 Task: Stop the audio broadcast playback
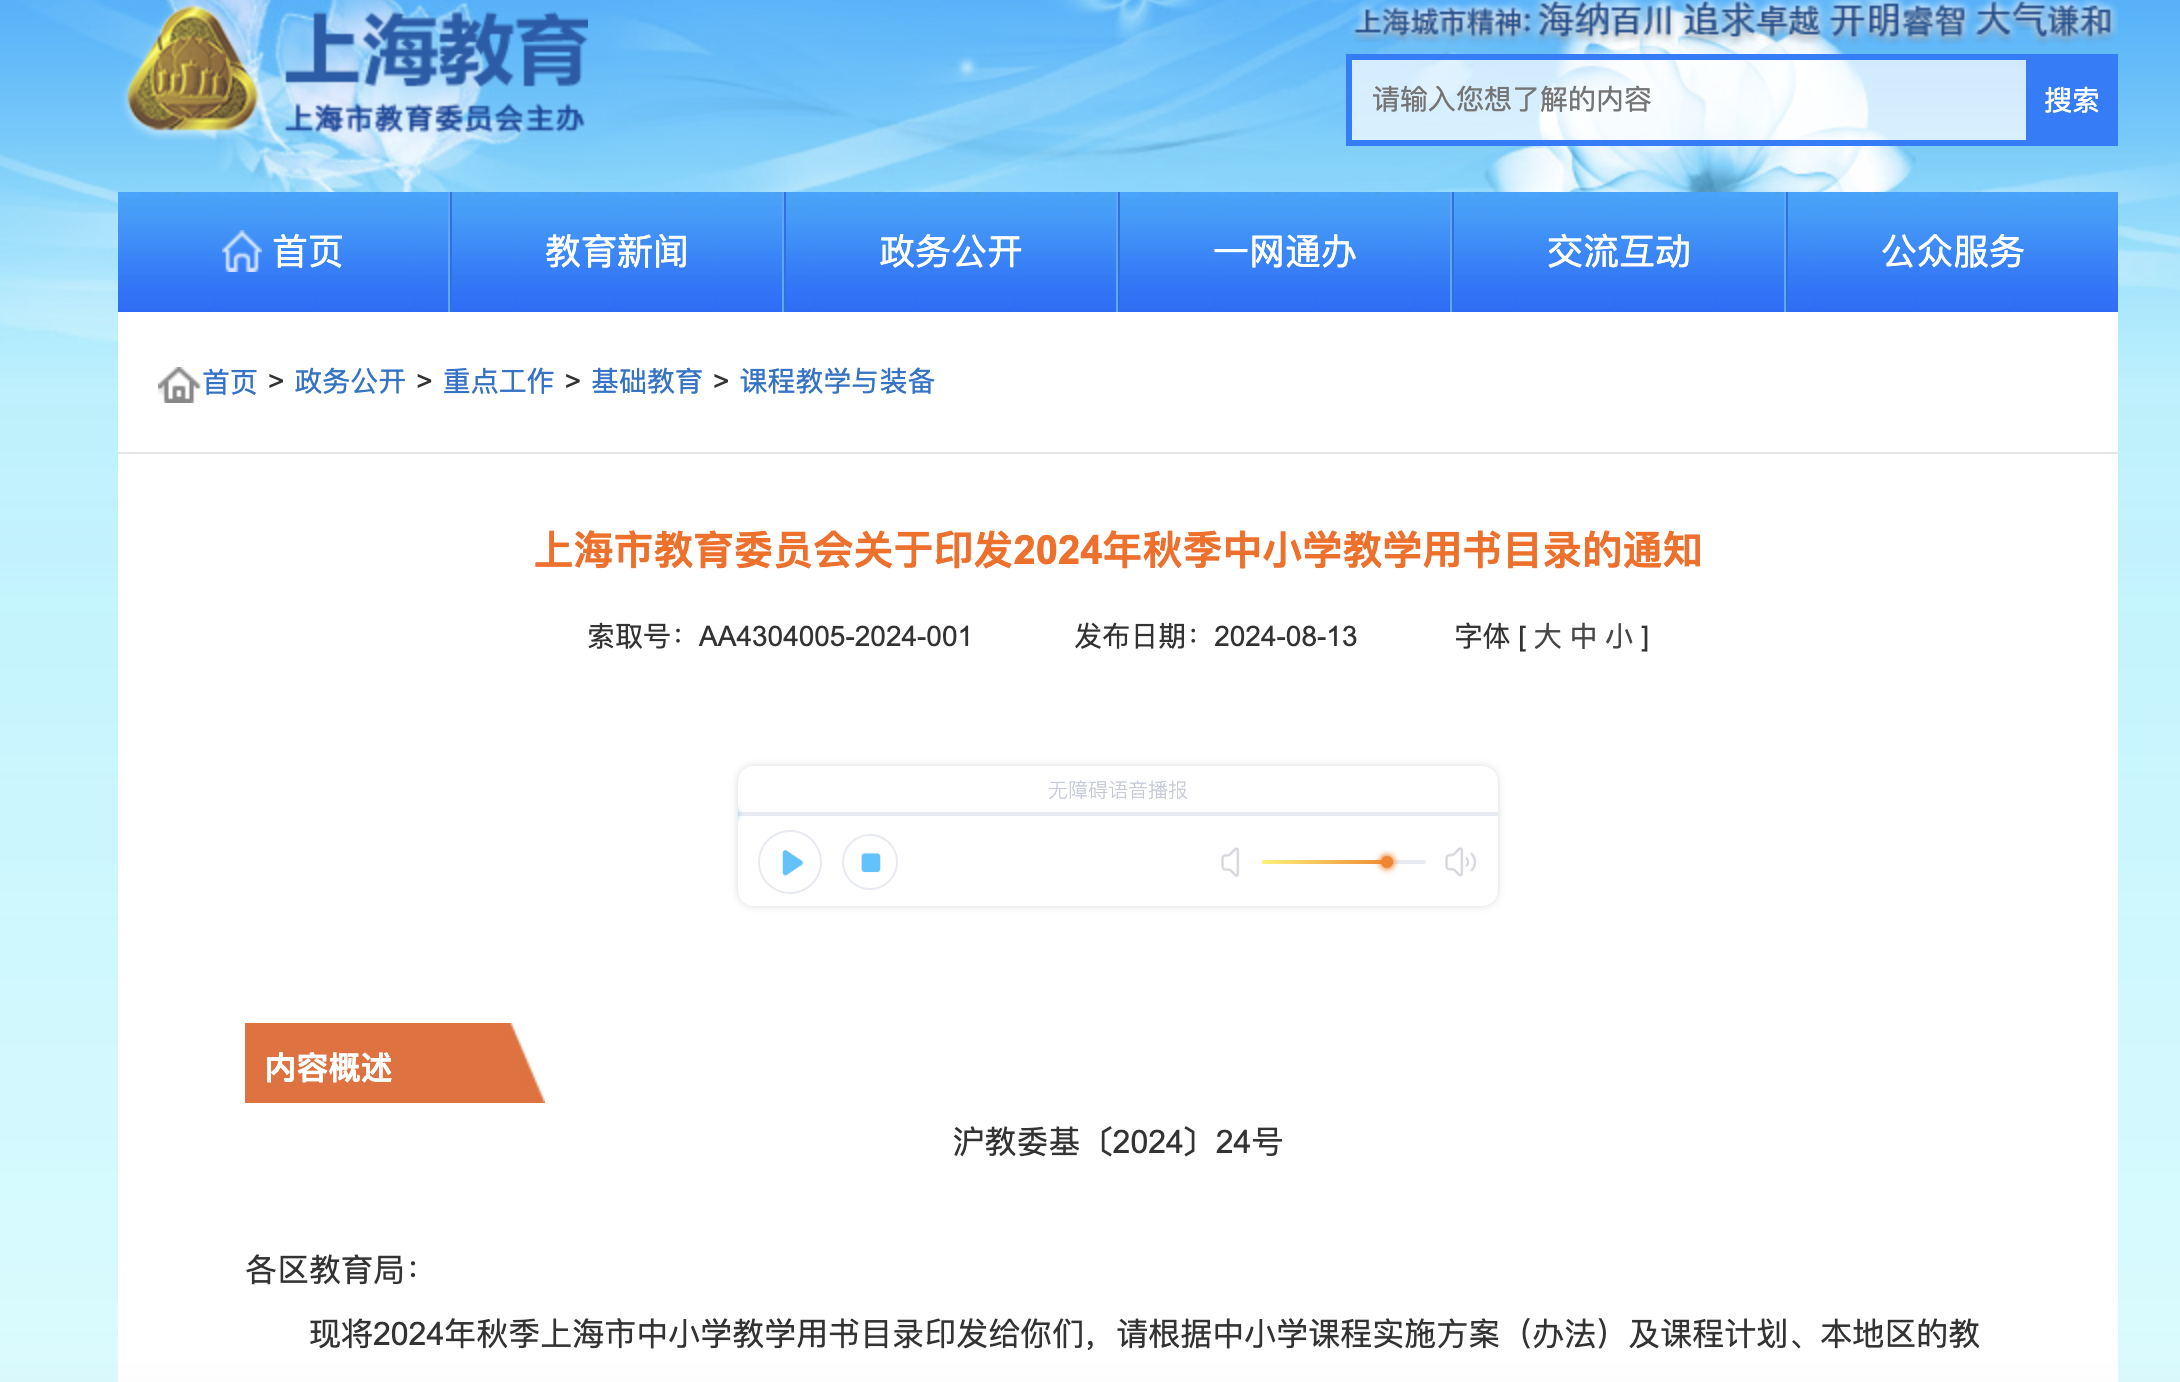click(870, 862)
